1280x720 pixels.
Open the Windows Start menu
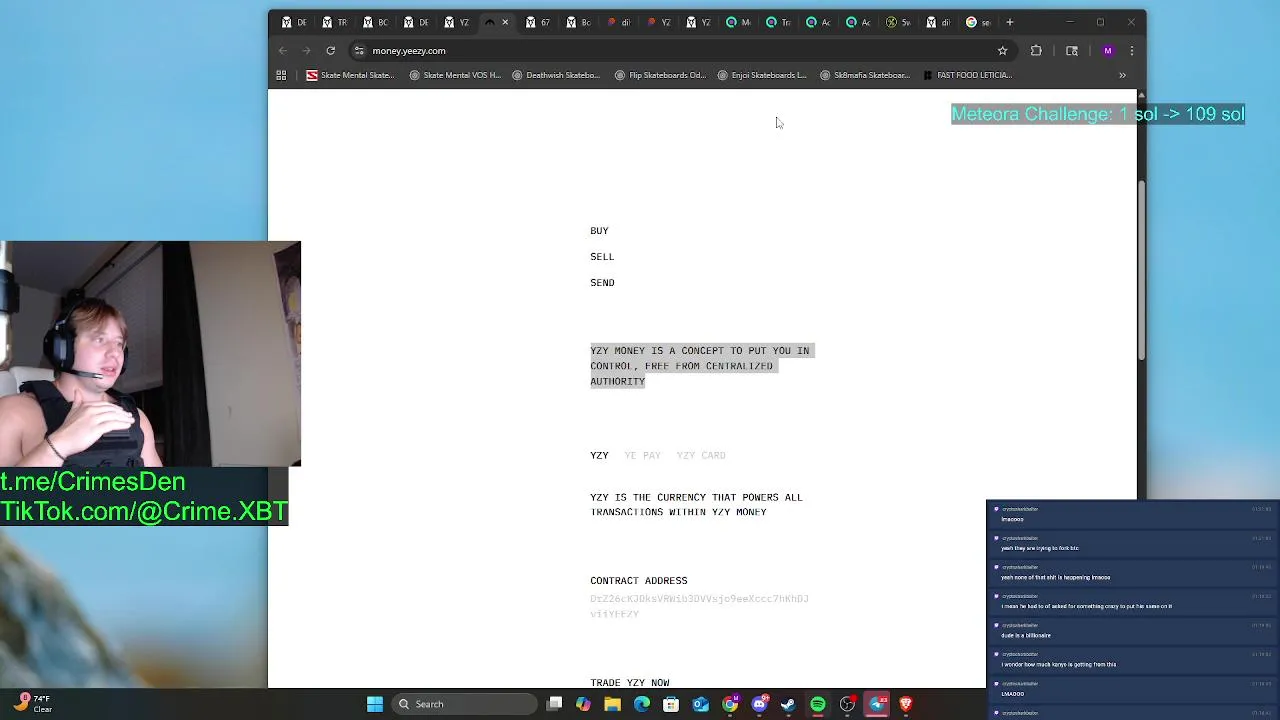click(x=375, y=704)
